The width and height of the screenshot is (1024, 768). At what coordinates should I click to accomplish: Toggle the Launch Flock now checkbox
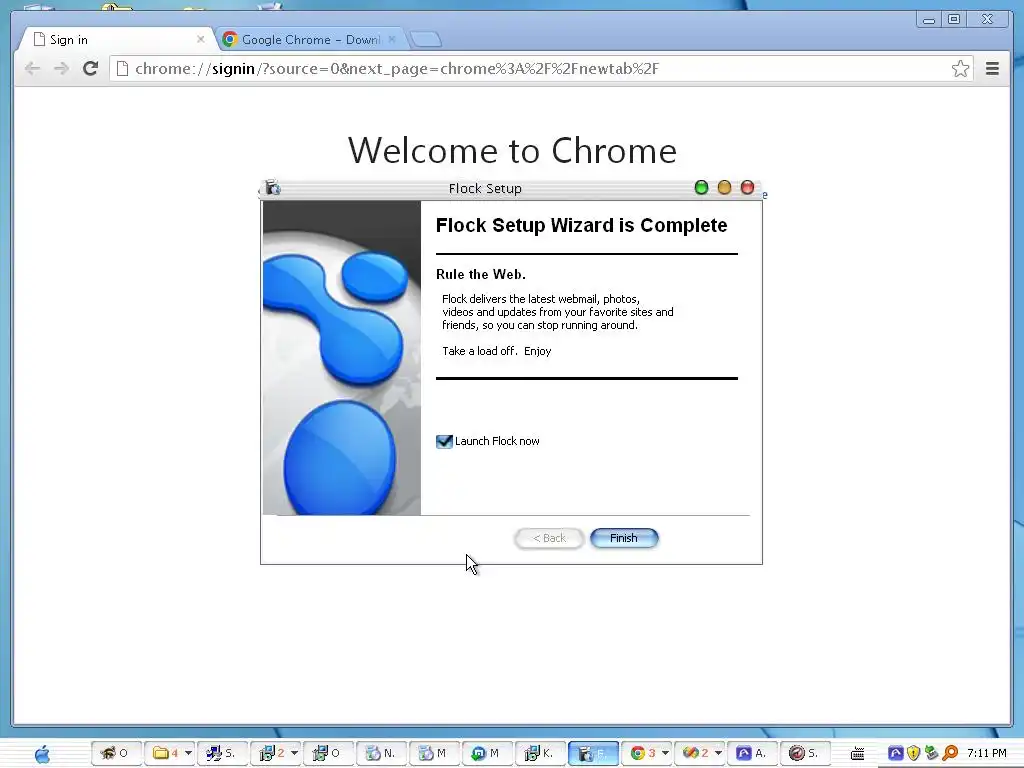(x=444, y=441)
